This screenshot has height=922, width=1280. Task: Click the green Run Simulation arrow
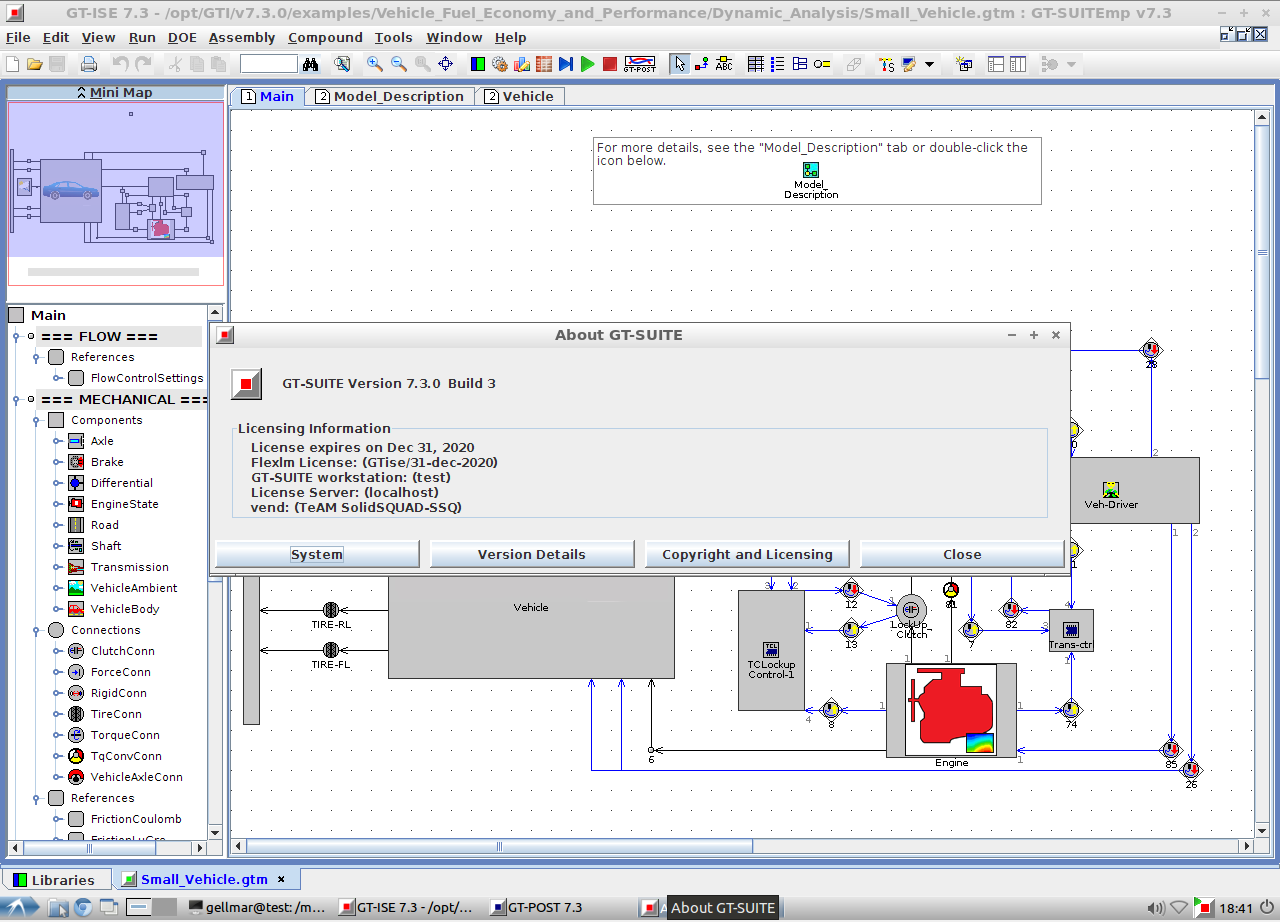click(588, 64)
